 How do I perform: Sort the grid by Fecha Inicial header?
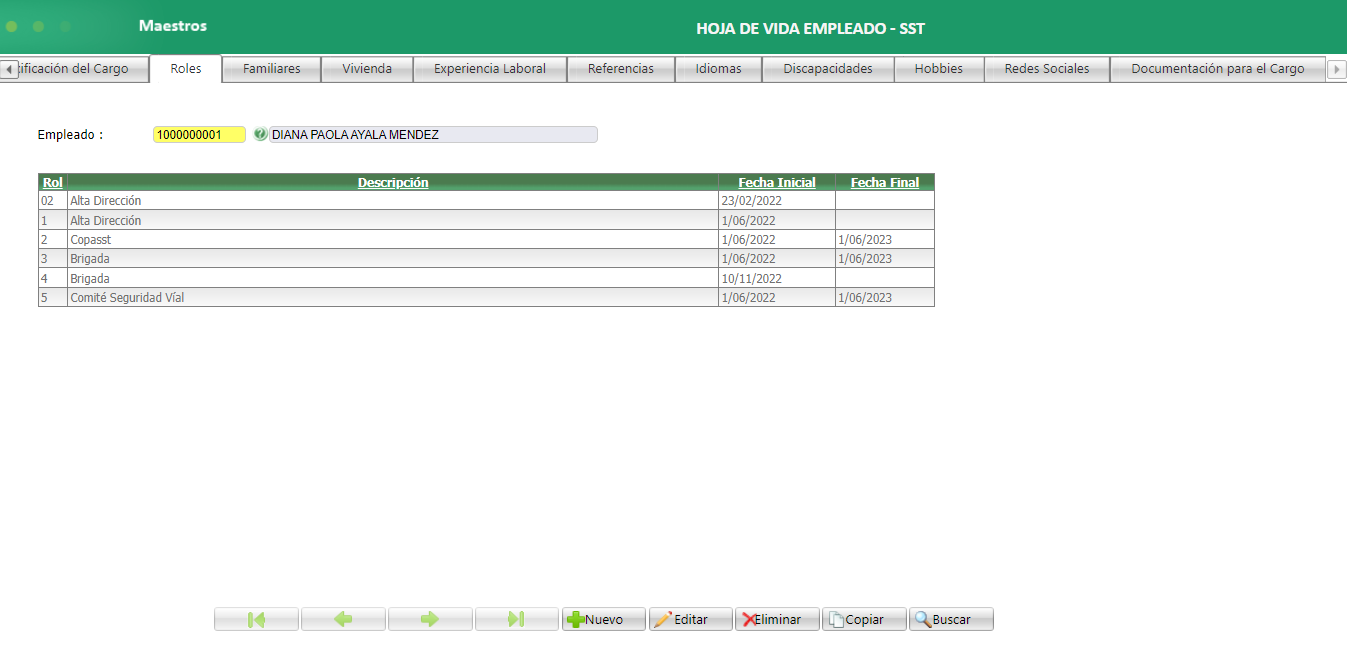click(776, 182)
